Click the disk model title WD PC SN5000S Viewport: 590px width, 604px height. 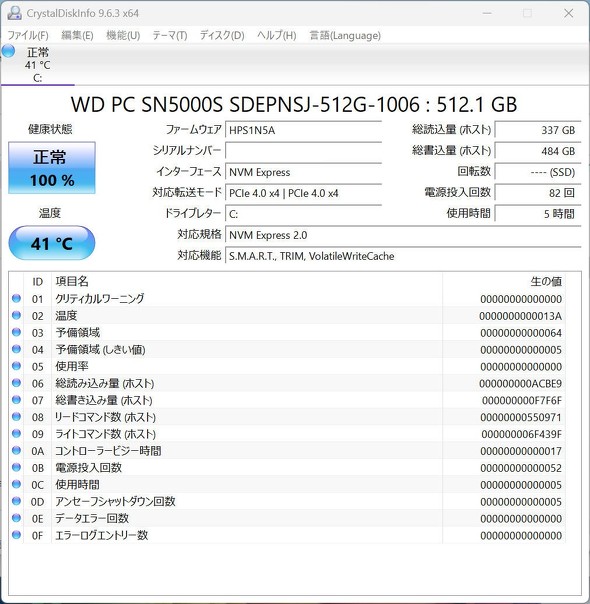294,104
